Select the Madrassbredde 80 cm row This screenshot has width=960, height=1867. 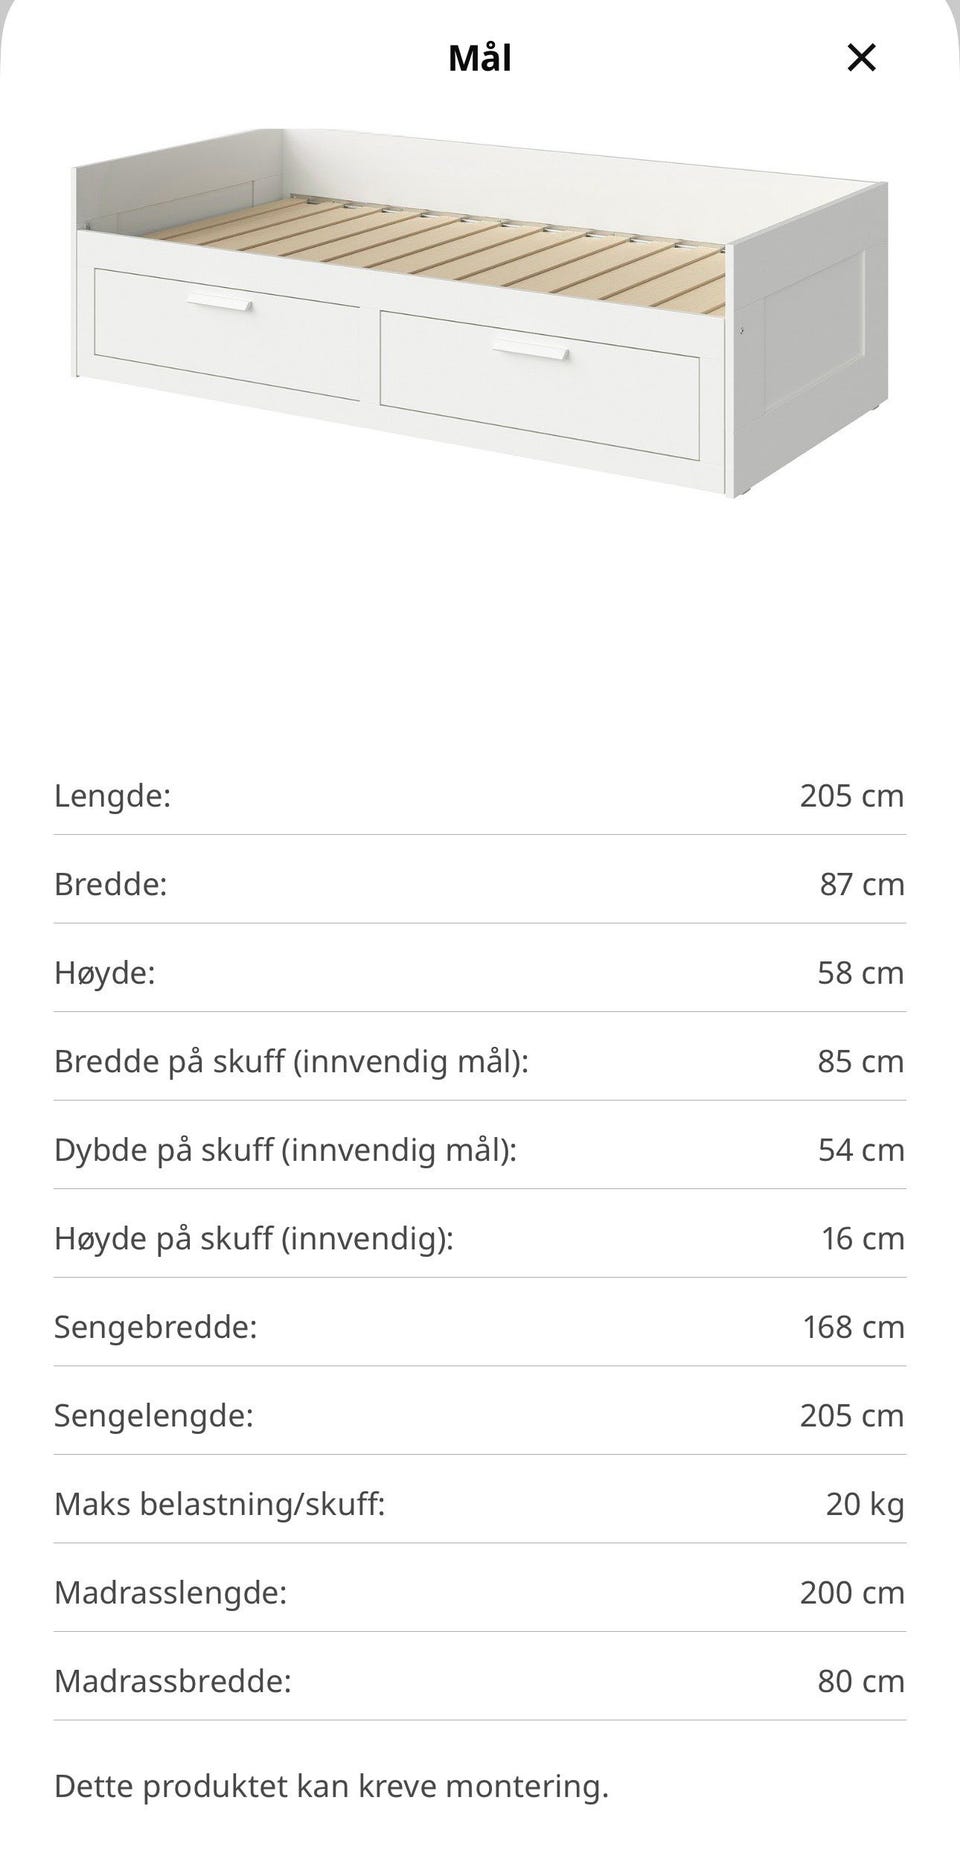click(x=480, y=1681)
